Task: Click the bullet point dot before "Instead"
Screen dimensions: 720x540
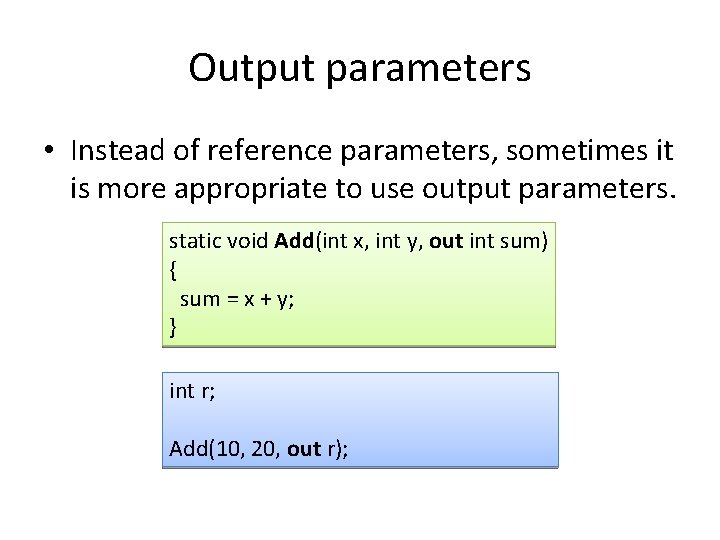Action: click(x=48, y=152)
